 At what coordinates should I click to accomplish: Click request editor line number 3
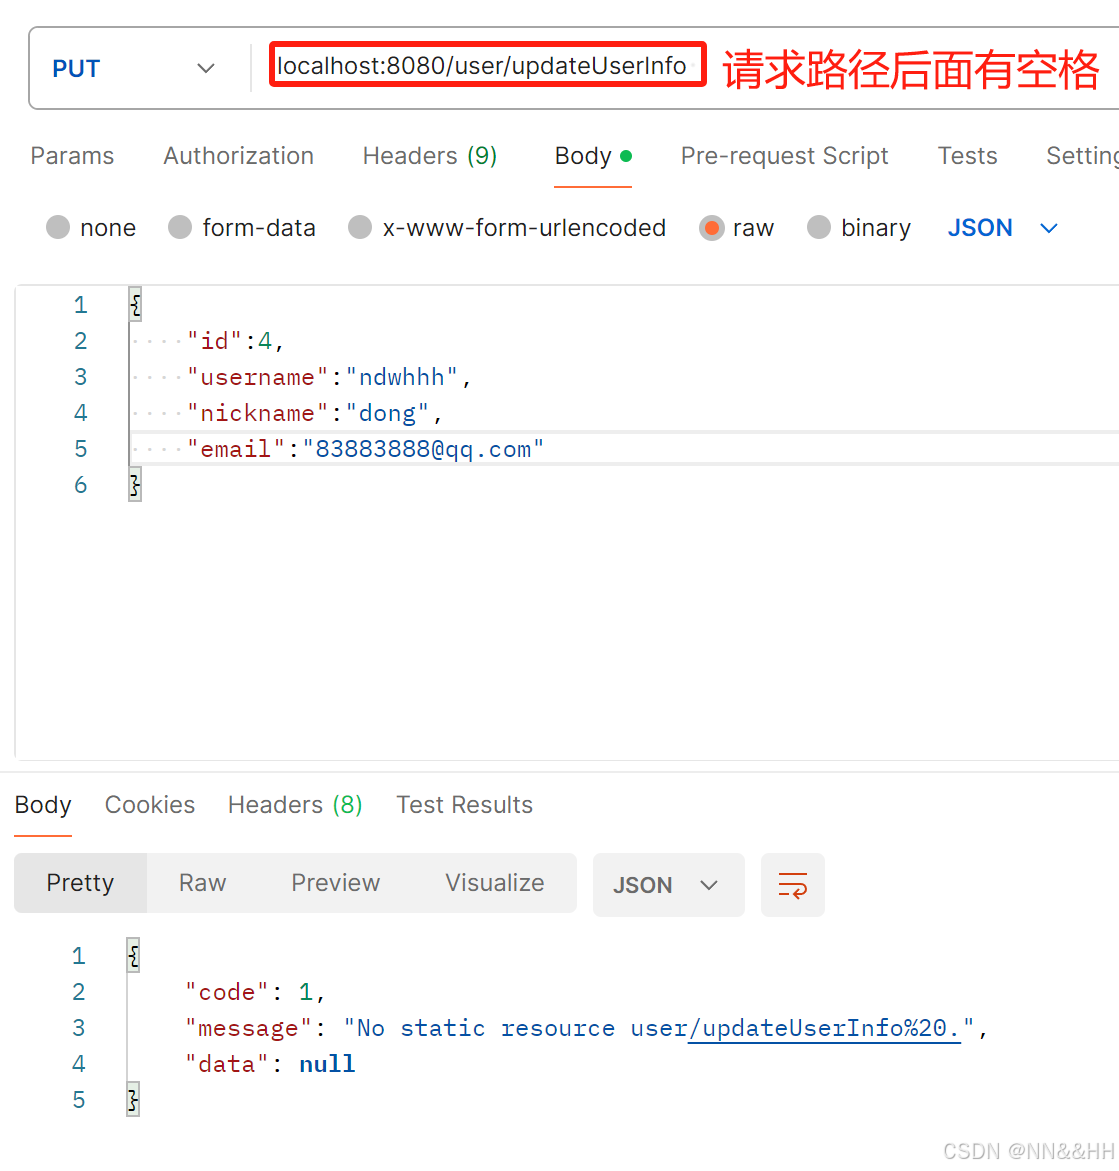(x=81, y=377)
